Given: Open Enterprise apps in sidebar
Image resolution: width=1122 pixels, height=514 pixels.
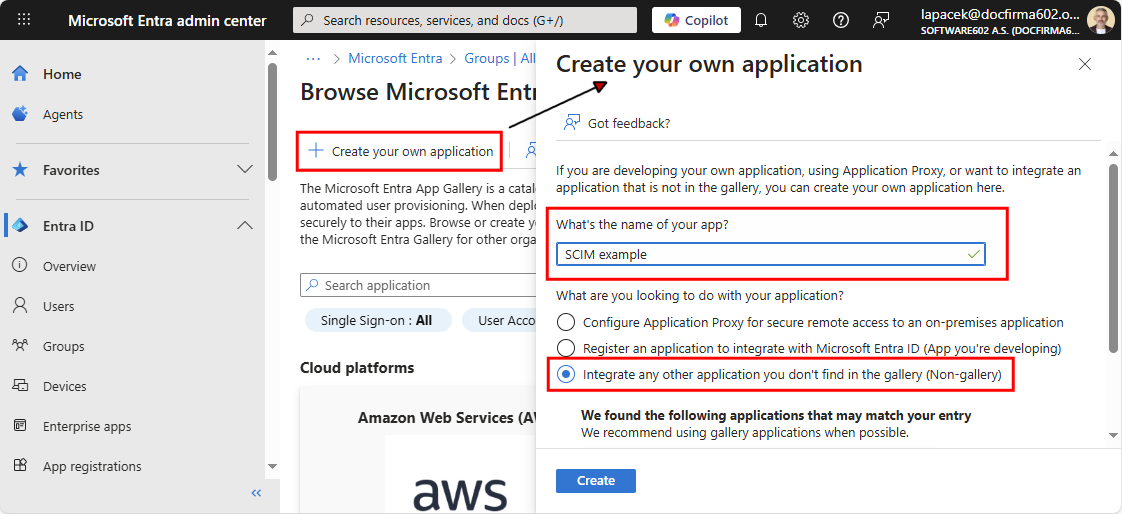Looking at the screenshot, I should [86, 426].
